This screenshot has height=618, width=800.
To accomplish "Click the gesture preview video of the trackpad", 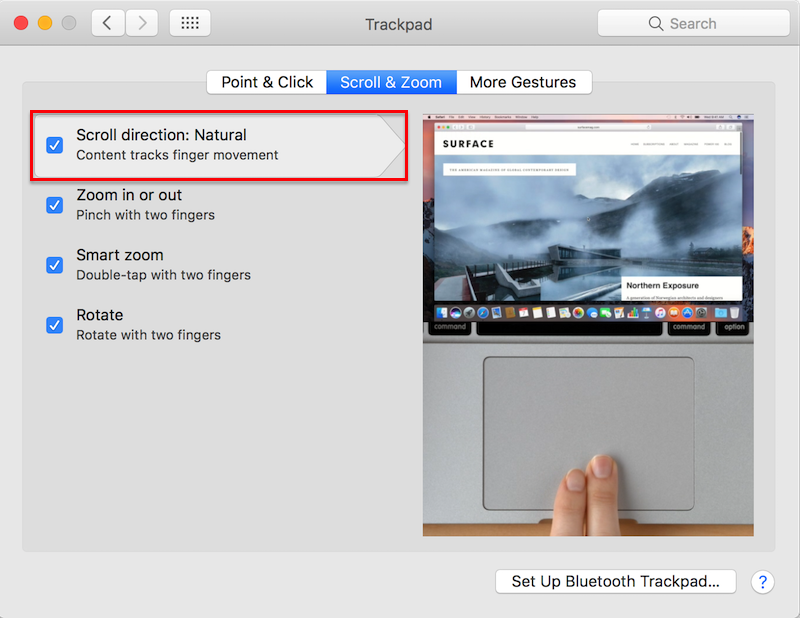I will 588,325.
